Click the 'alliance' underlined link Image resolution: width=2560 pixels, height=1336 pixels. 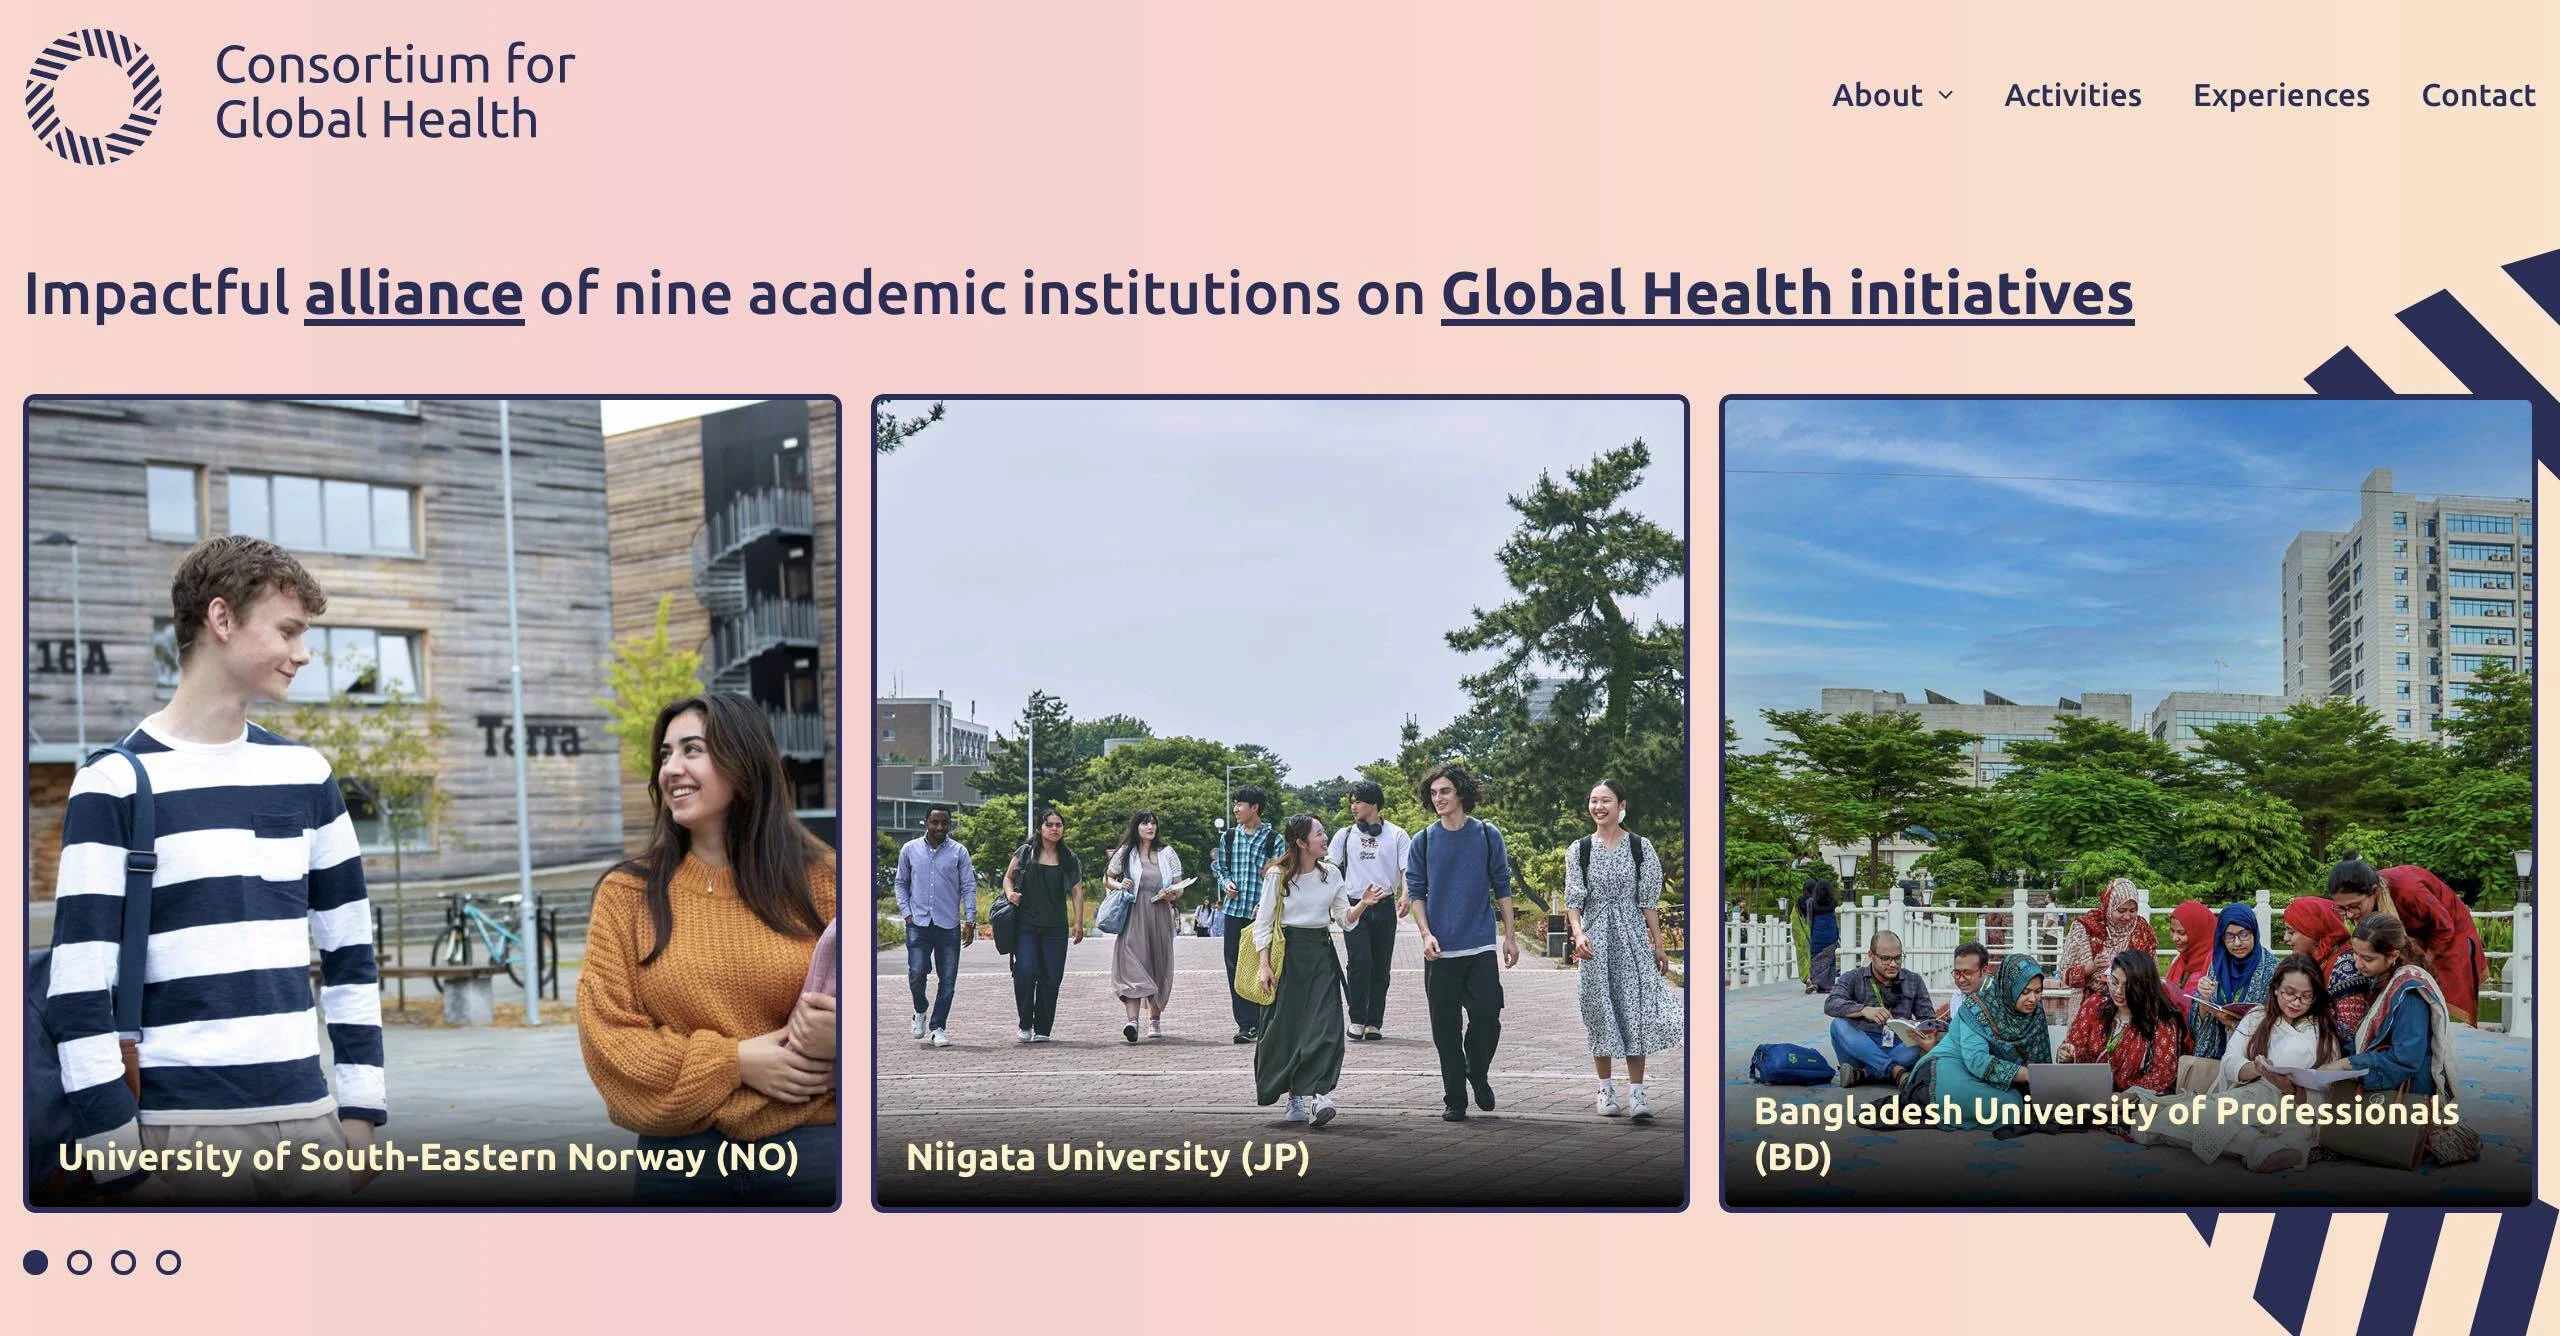click(x=414, y=294)
